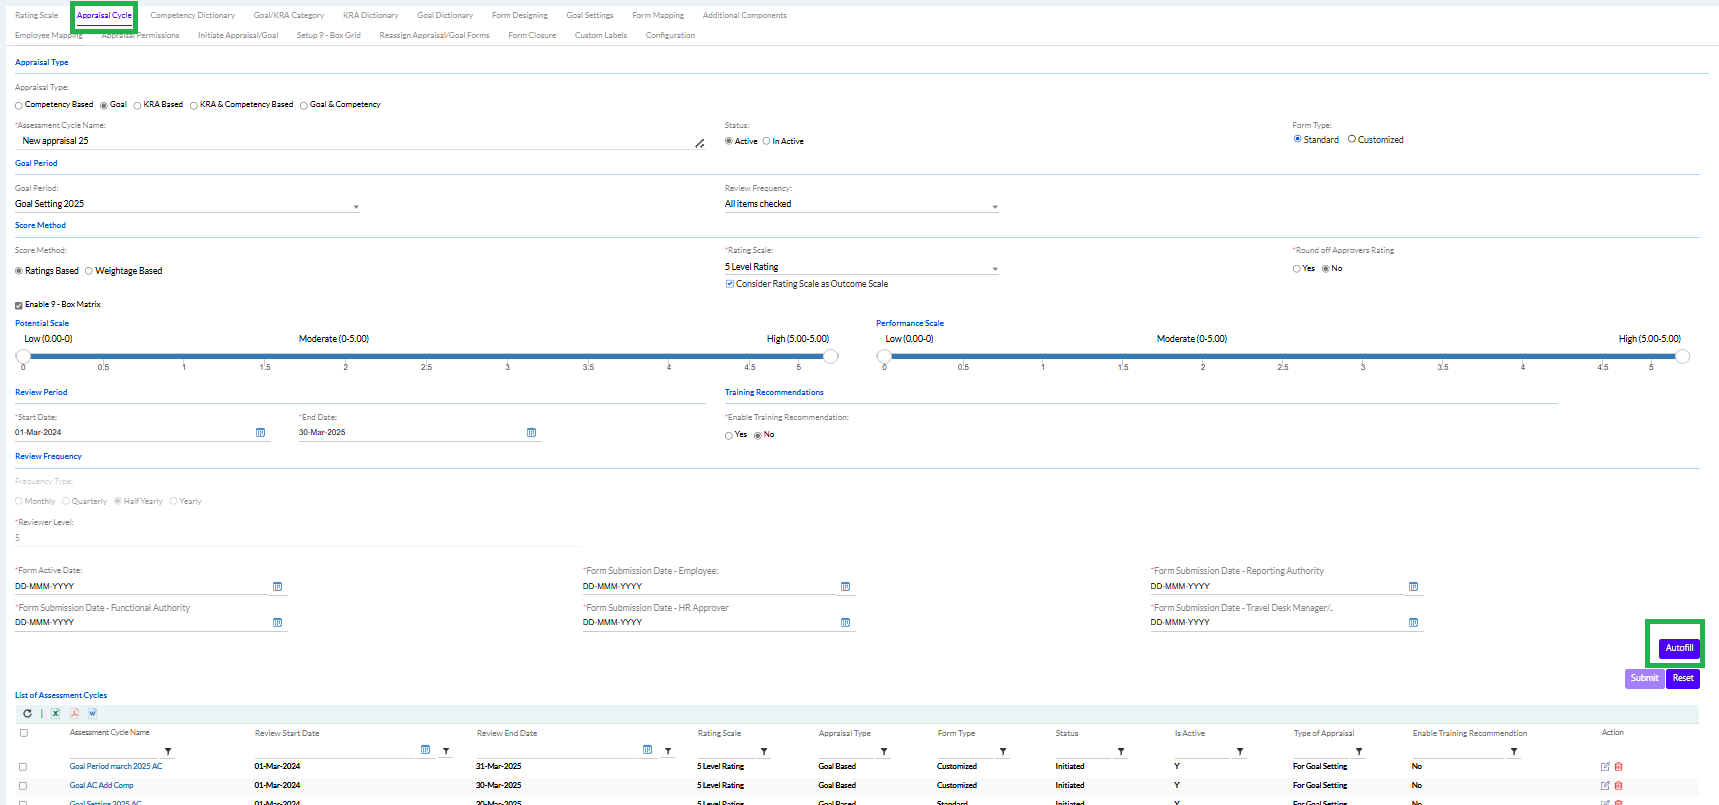Open calendar for review Start Date

pos(260,433)
